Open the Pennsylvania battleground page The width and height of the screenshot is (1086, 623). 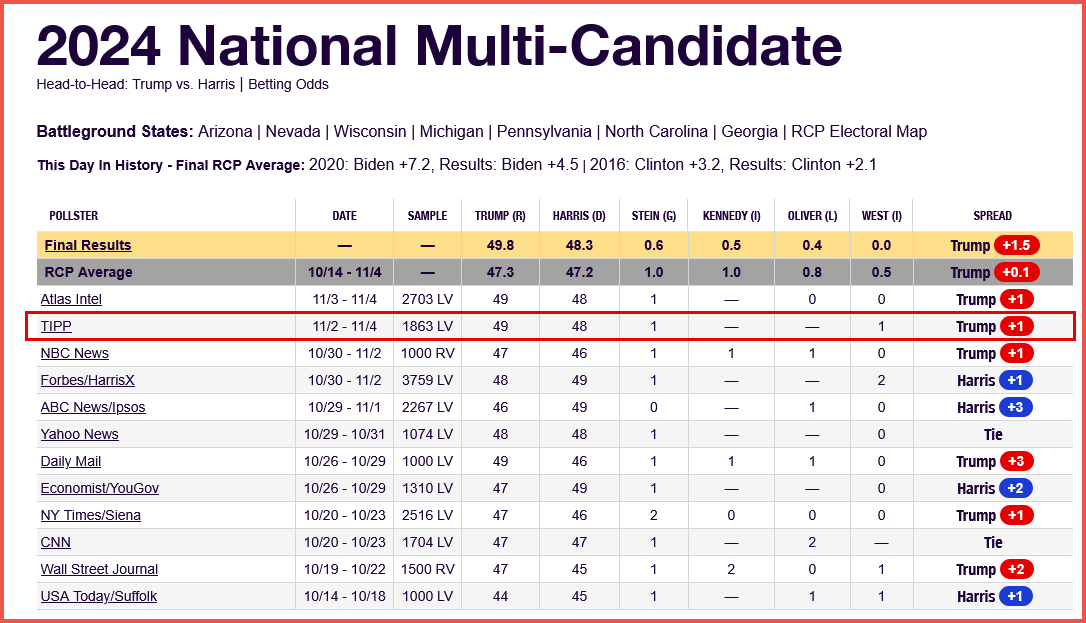(545, 131)
